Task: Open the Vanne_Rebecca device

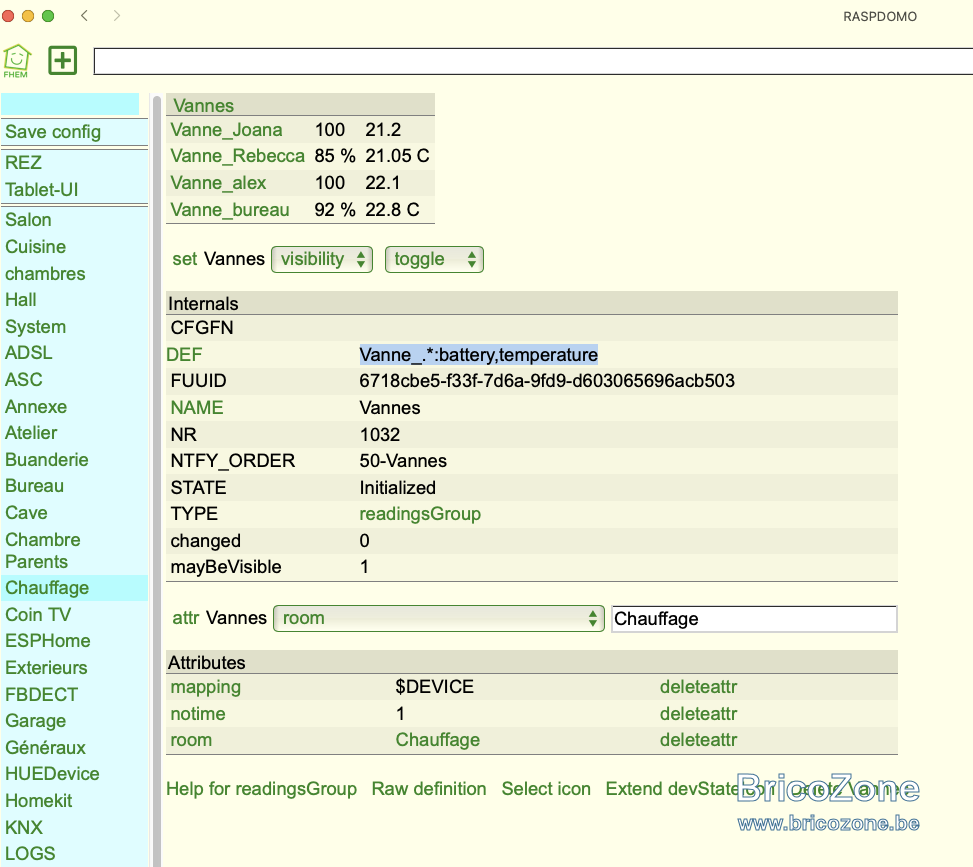Action: click(x=238, y=156)
